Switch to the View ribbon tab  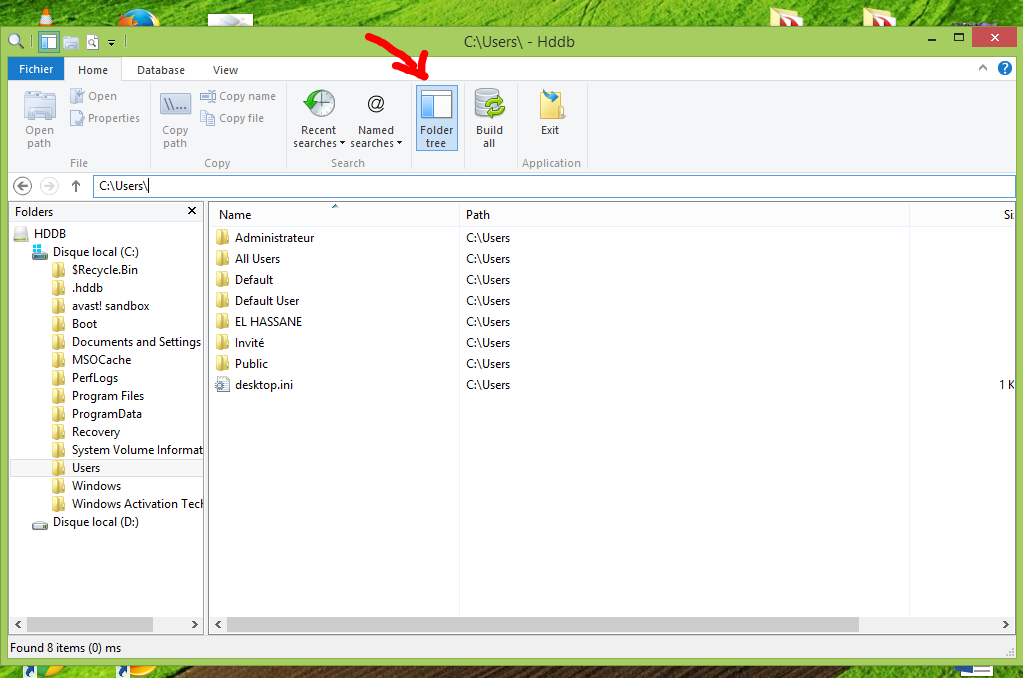pyautogui.click(x=225, y=70)
